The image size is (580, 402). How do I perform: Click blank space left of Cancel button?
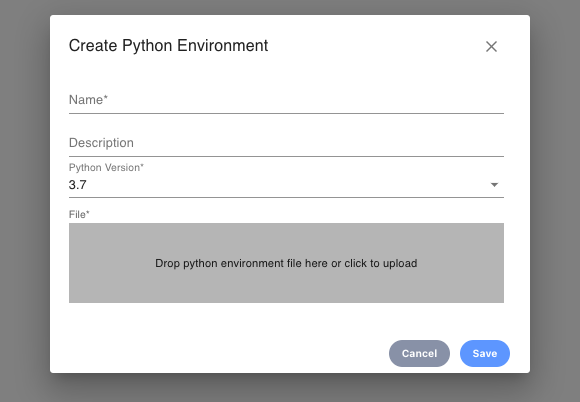point(222,354)
